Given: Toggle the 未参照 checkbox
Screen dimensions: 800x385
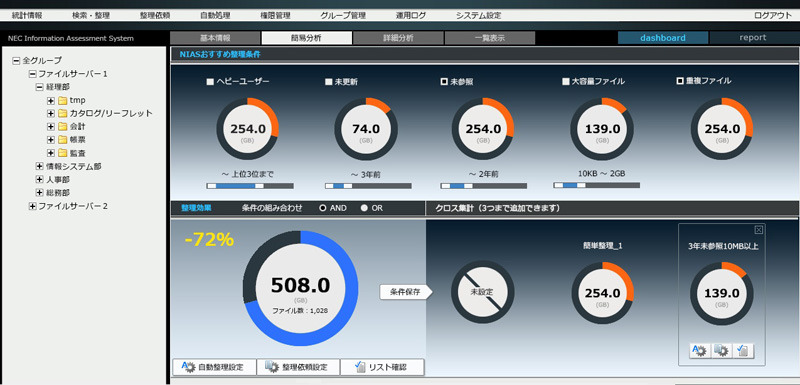Looking at the screenshot, I should (444, 82).
